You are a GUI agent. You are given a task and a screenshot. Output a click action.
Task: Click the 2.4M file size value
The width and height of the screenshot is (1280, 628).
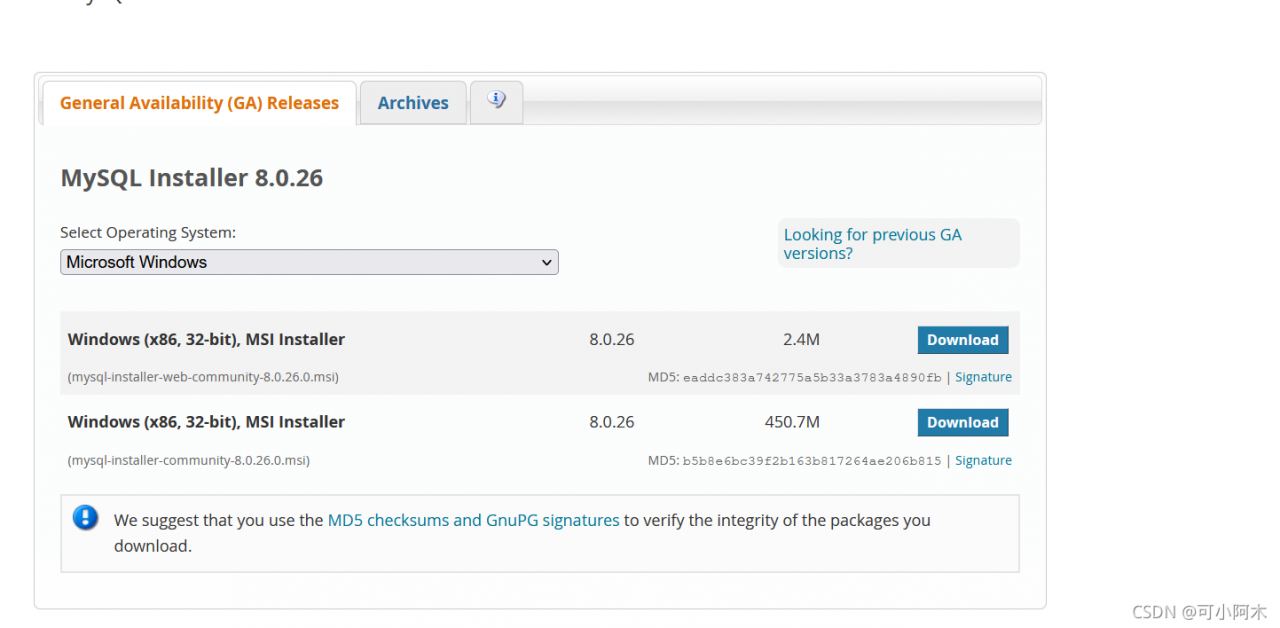click(x=801, y=340)
